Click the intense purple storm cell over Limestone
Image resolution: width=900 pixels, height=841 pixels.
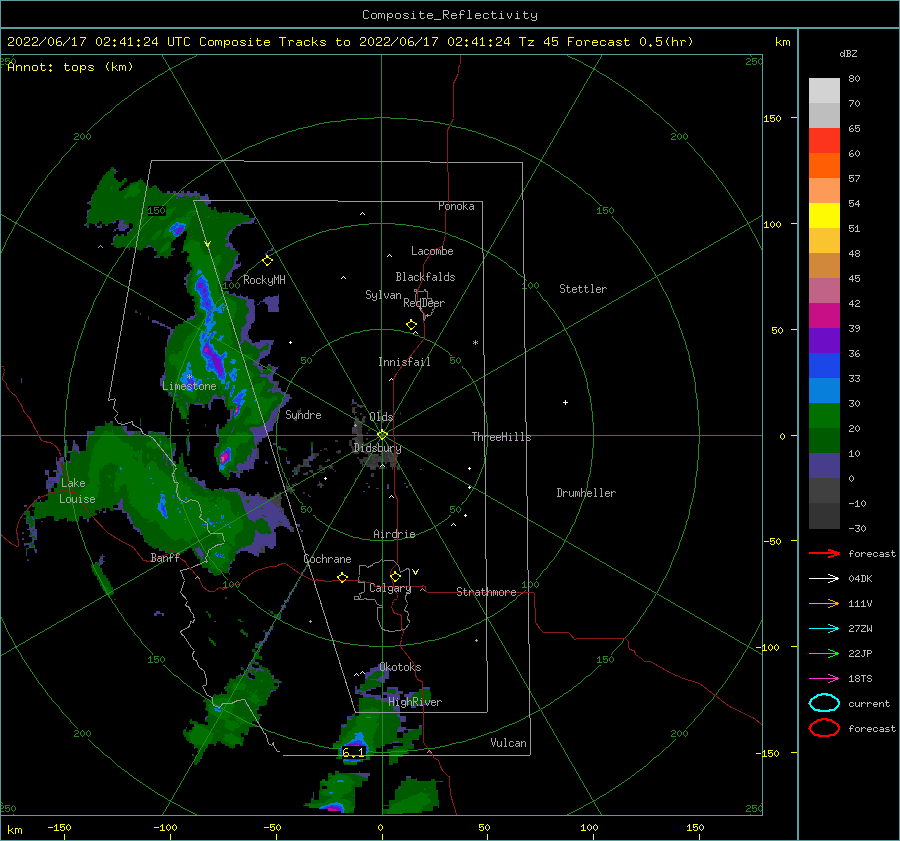pyautogui.click(x=214, y=357)
